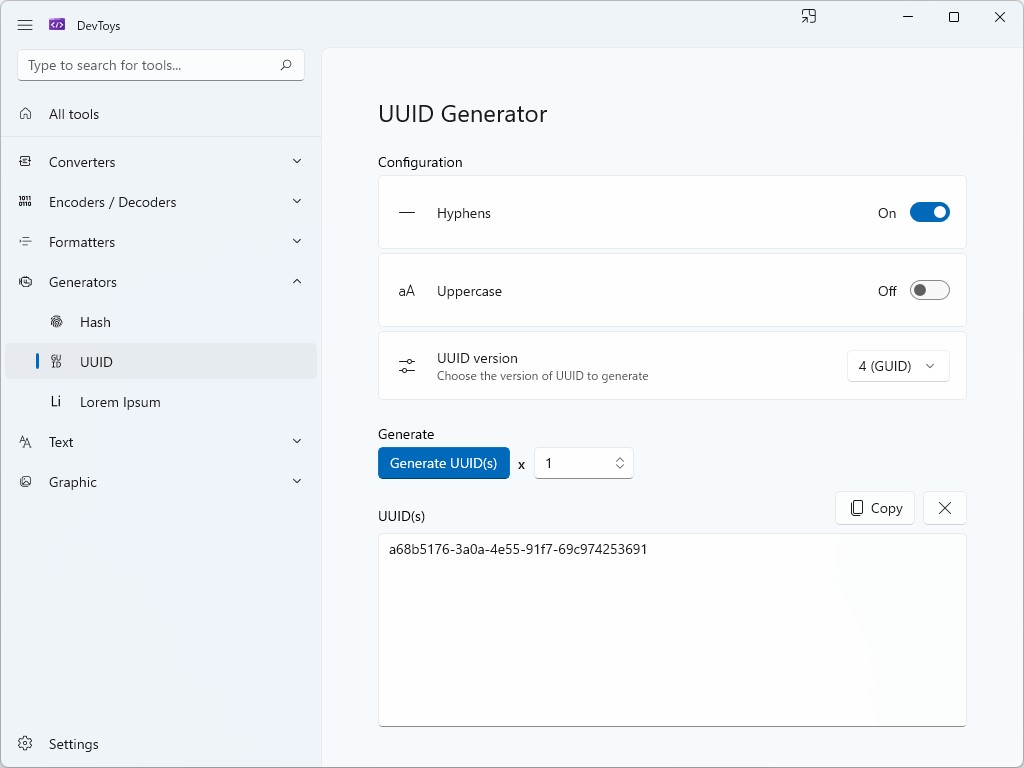1024x768 pixels.
Task: Select UUID in the sidebar
Action: (x=96, y=362)
